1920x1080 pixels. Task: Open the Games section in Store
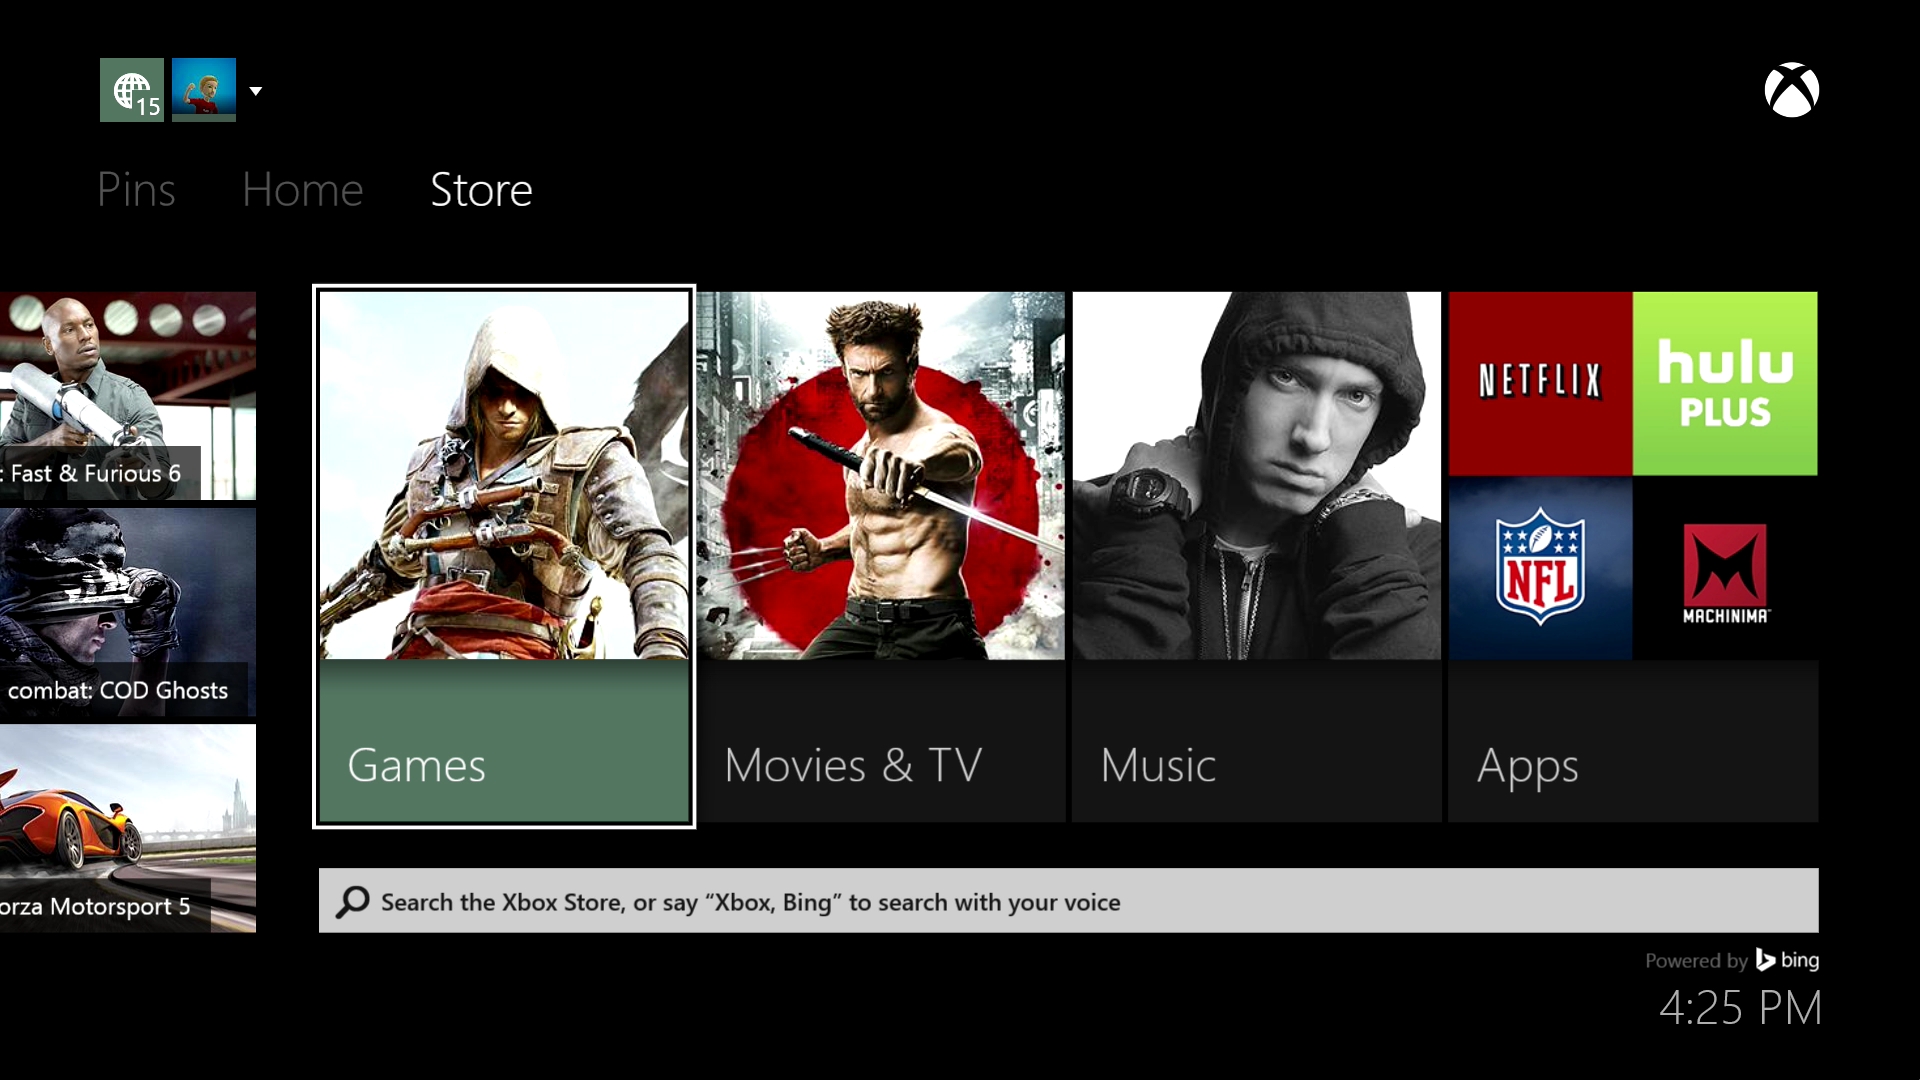pyautogui.click(x=504, y=555)
